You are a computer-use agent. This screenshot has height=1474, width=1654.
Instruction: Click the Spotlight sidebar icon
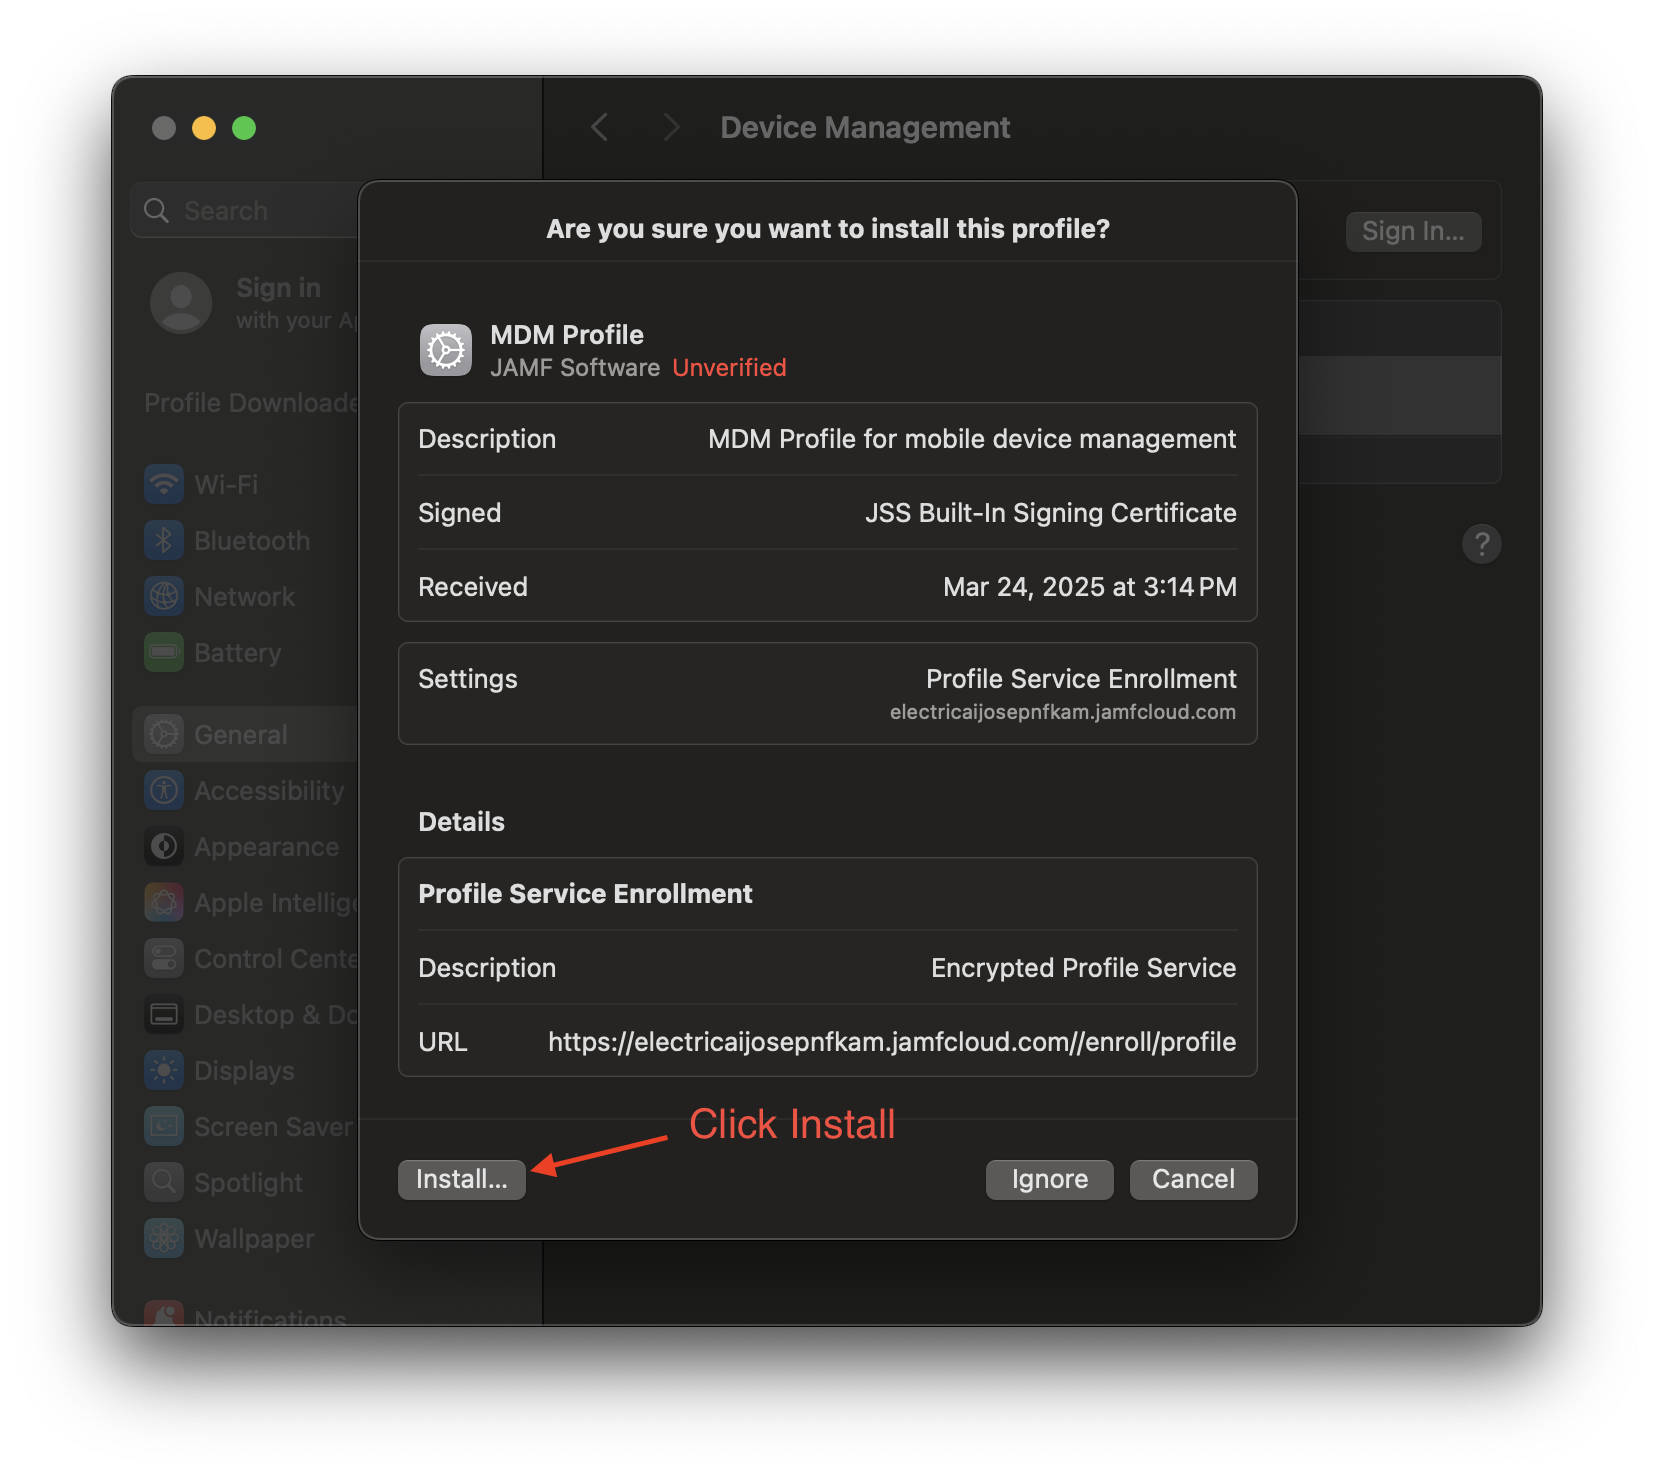[164, 1183]
